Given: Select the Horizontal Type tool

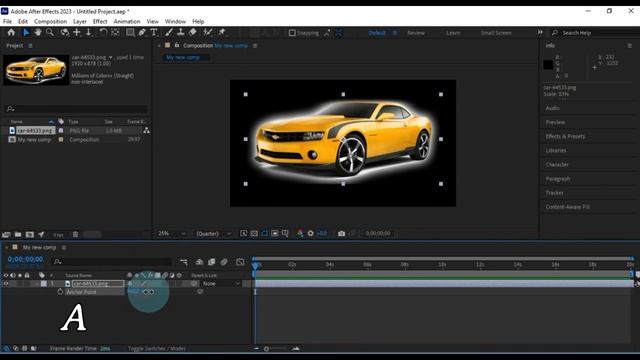Looking at the screenshot, I should [154, 32].
